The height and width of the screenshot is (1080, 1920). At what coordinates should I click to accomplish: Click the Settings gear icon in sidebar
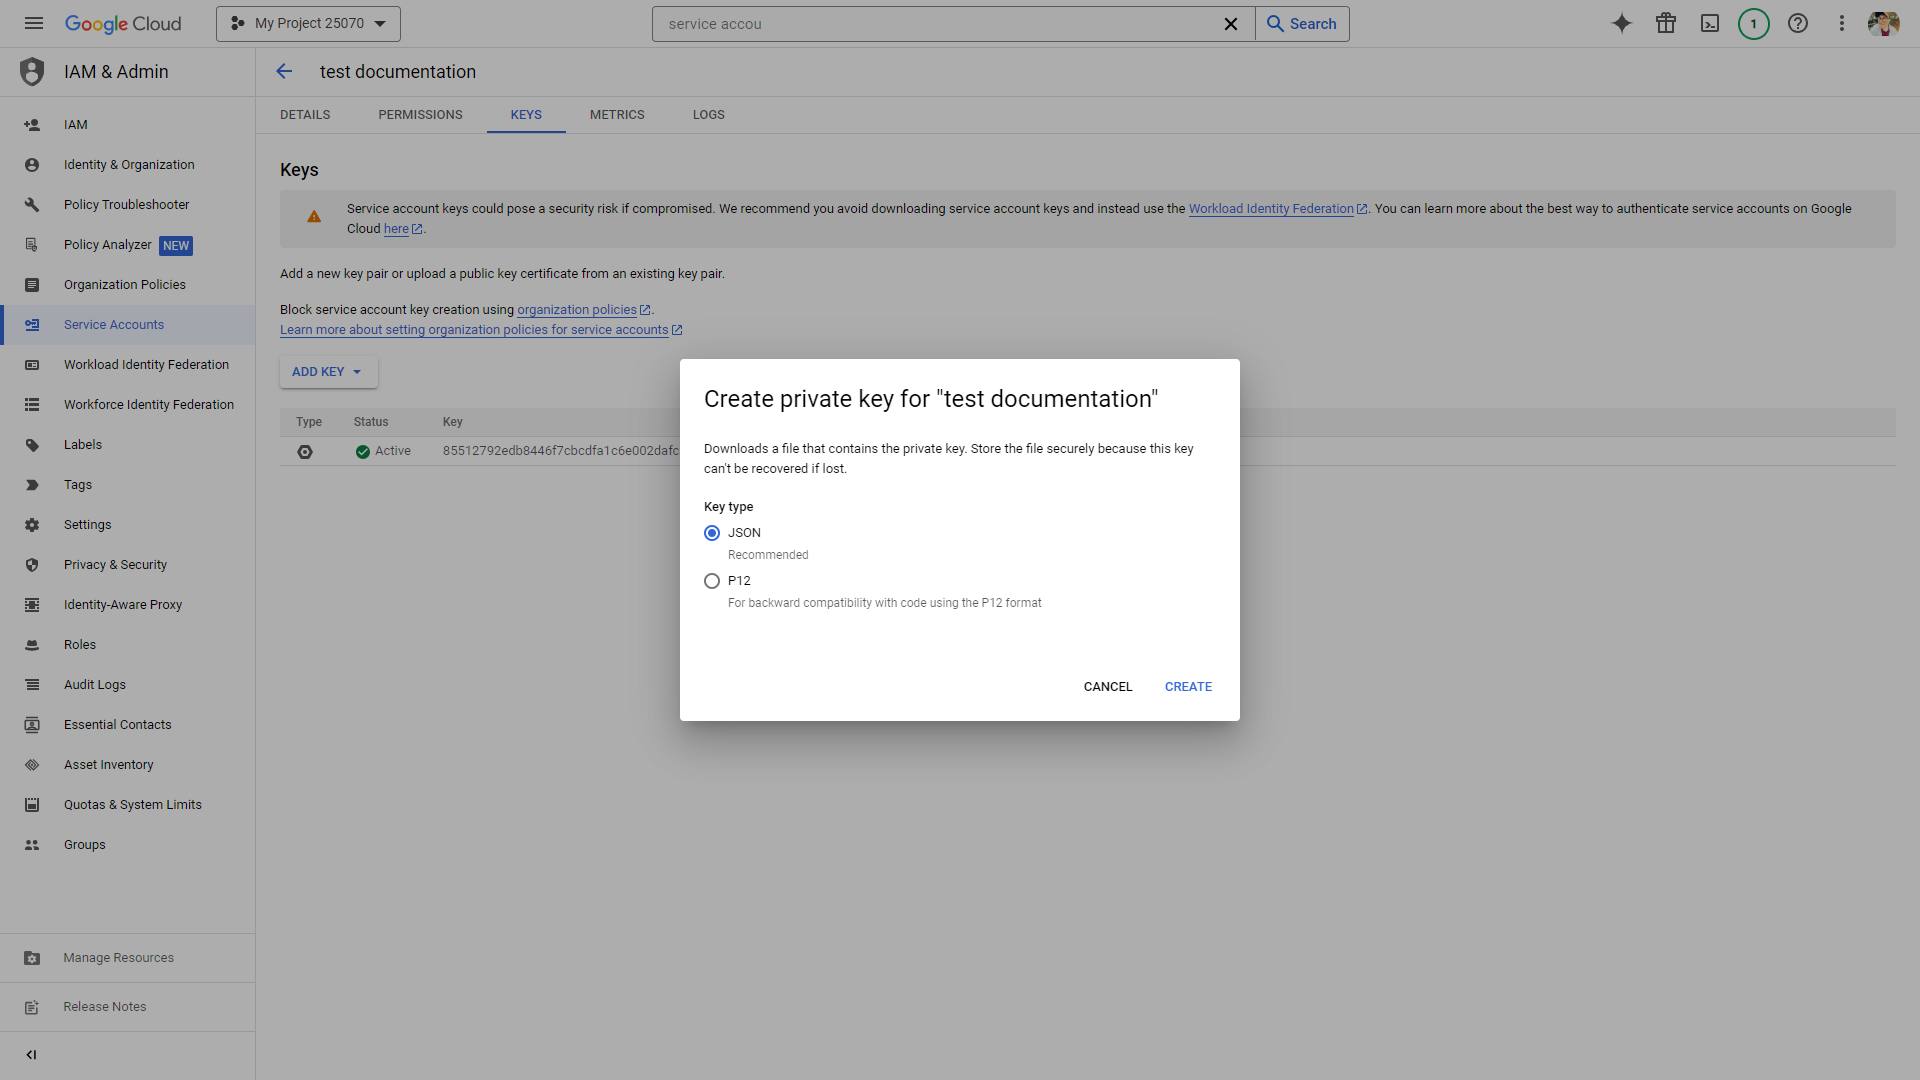(32, 525)
